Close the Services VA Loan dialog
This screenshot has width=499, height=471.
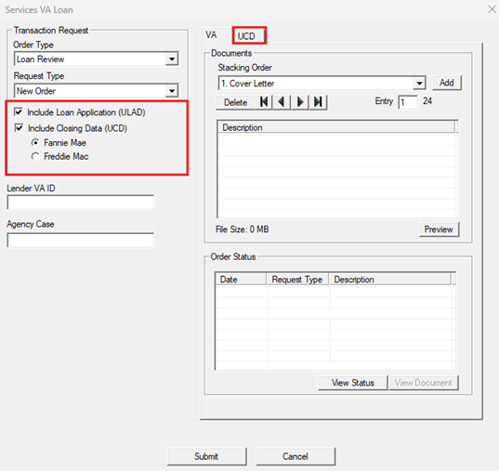click(492, 9)
